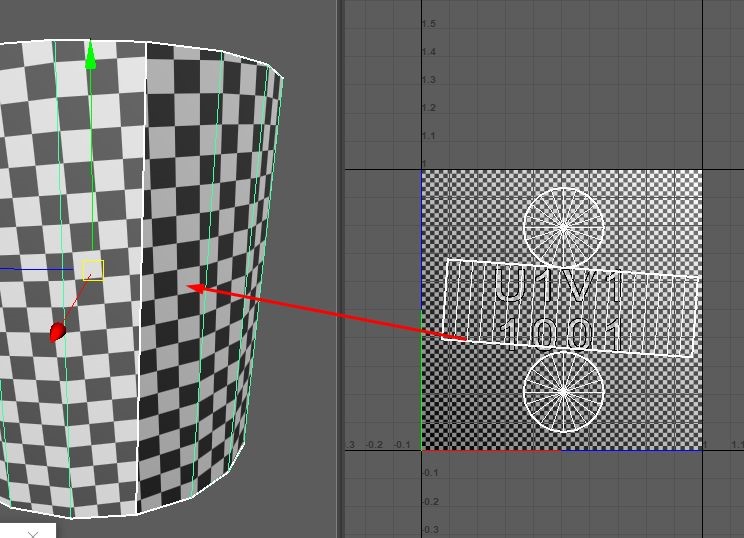
Task: Select the bottom circular UV shell center
Action: coord(563,392)
